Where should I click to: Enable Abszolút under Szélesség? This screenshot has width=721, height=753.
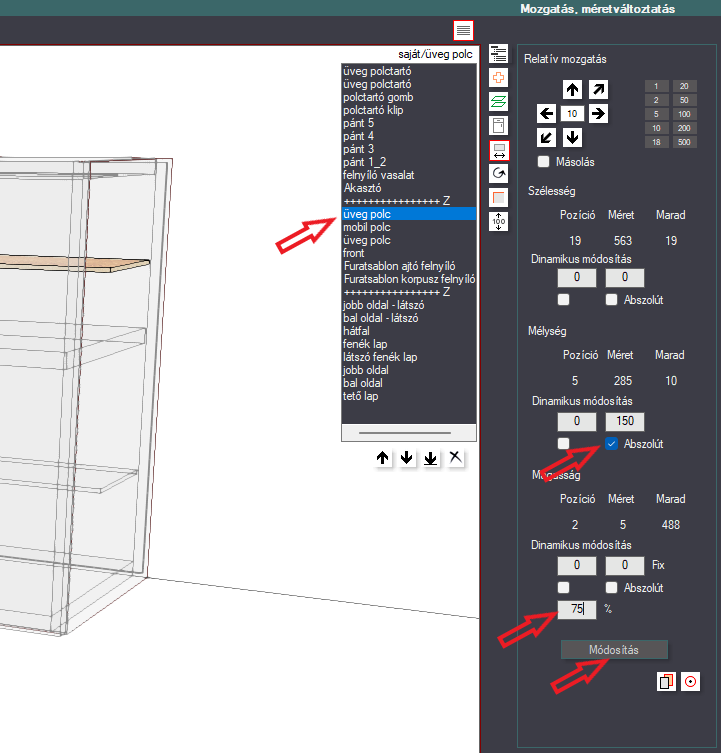[611, 300]
